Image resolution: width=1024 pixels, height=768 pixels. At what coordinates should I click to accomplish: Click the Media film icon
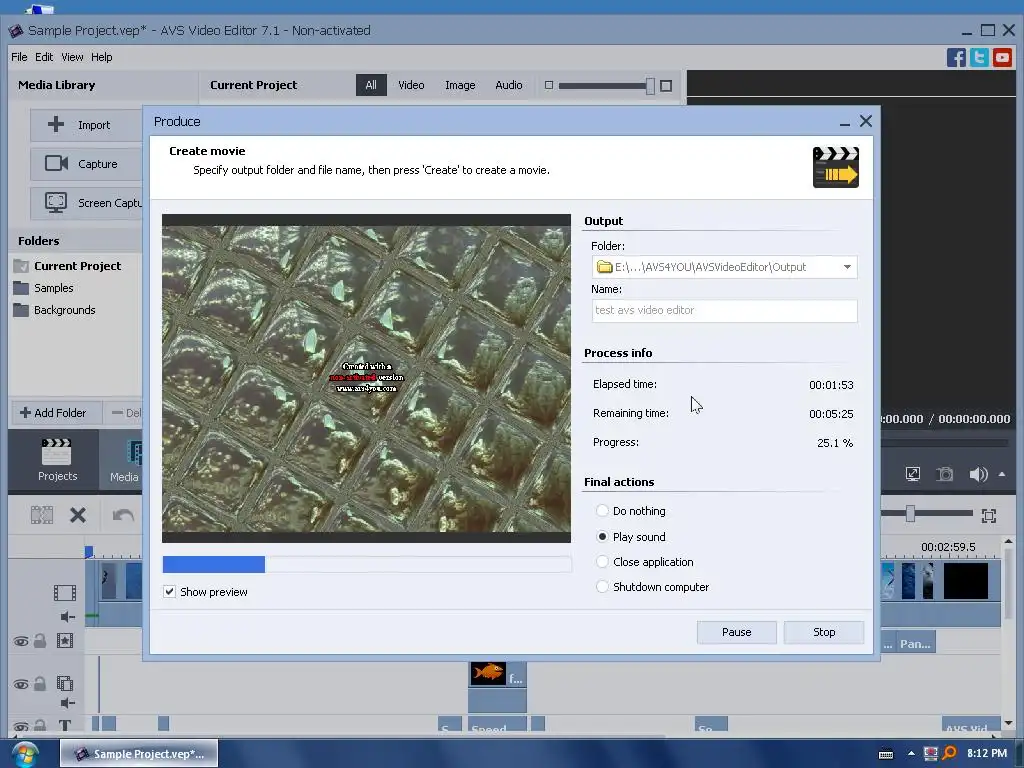(x=133, y=452)
